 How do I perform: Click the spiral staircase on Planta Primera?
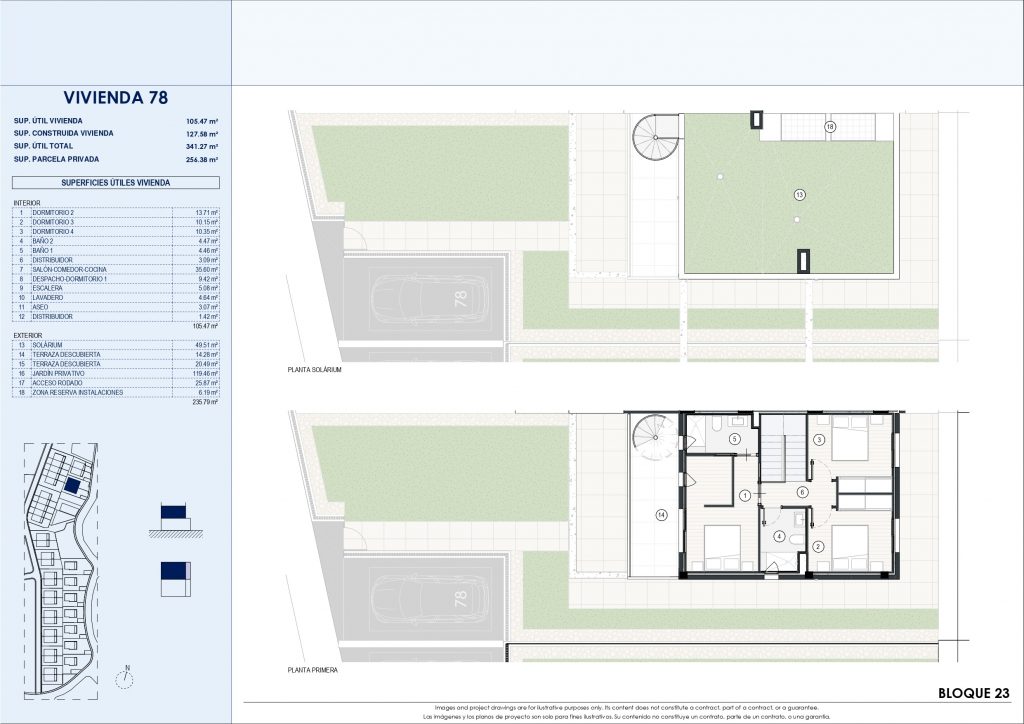pyautogui.click(x=655, y=437)
